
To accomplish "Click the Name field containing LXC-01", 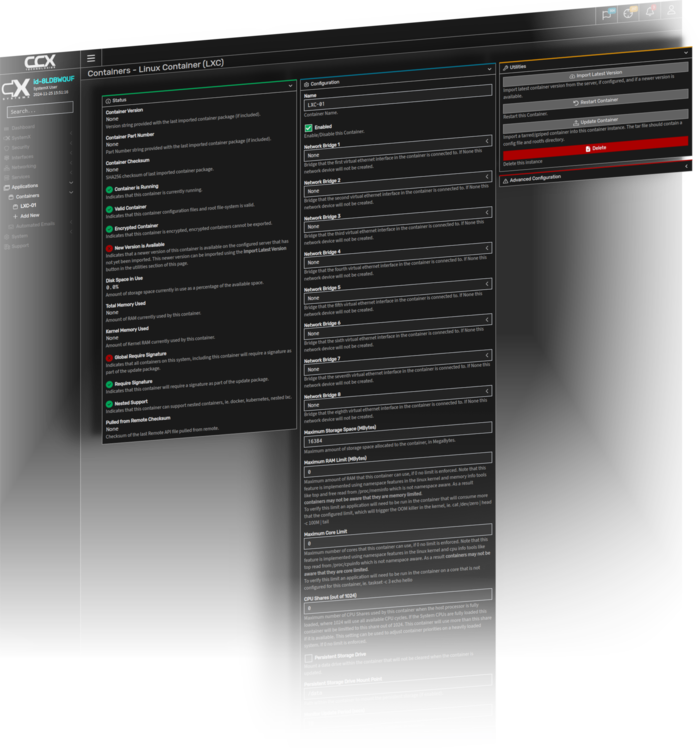I will point(398,98).
